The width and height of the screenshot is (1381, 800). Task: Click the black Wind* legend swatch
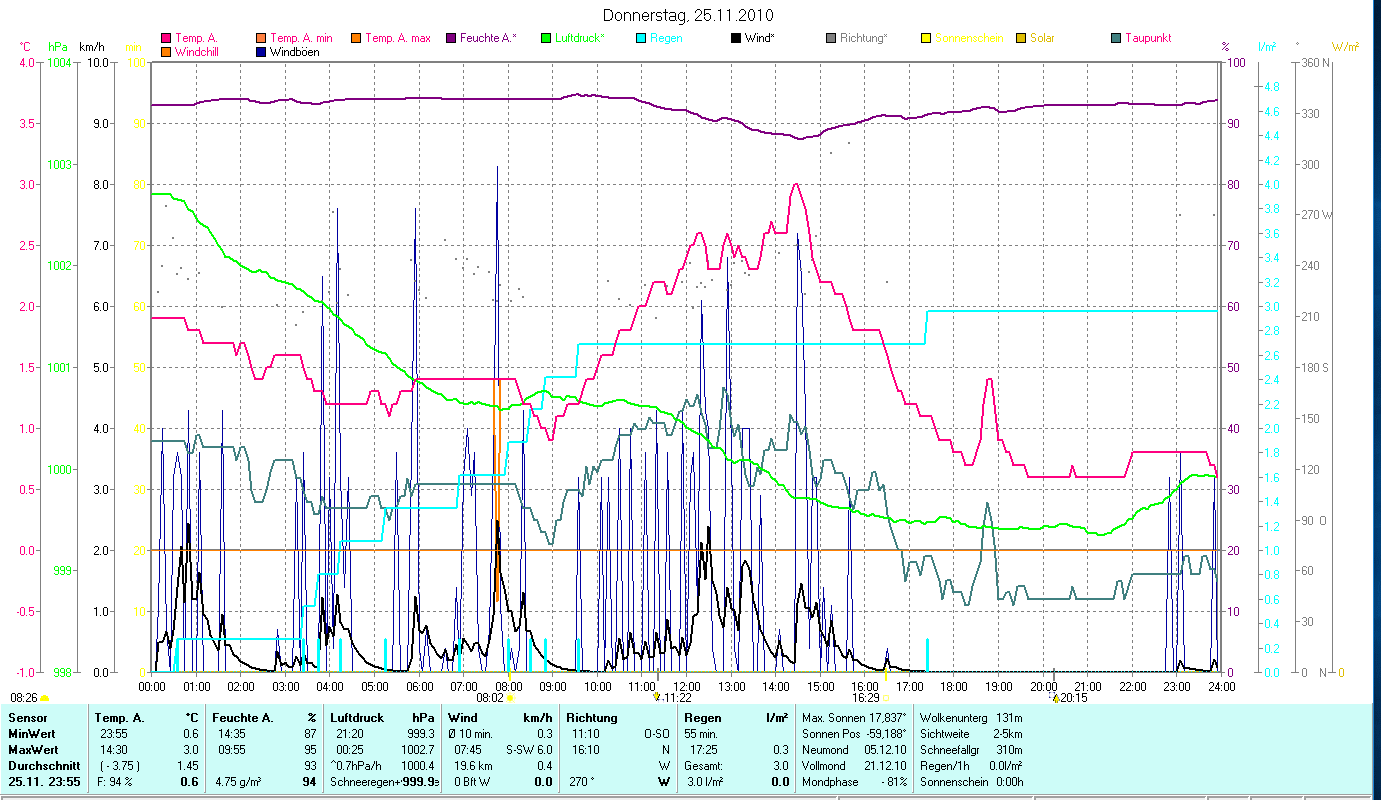pyautogui.click(x=736, y=38)
